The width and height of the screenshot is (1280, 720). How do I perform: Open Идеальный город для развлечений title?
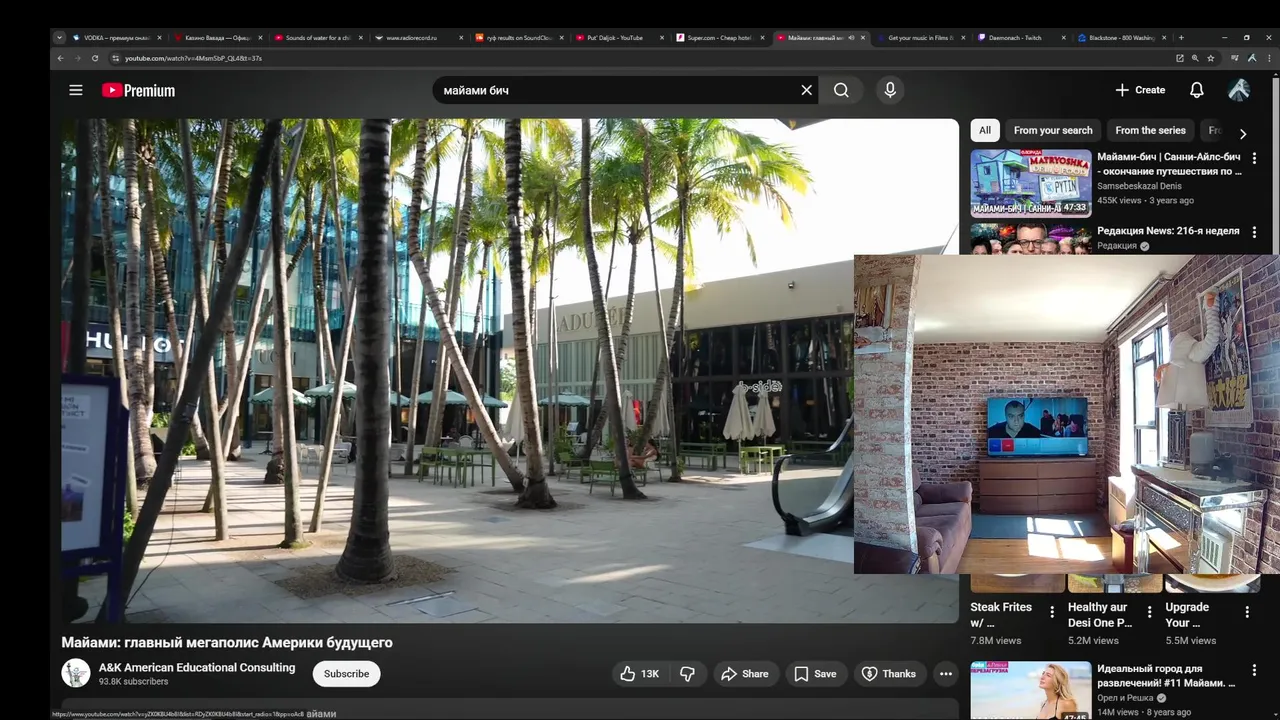tap(1166, 676)
